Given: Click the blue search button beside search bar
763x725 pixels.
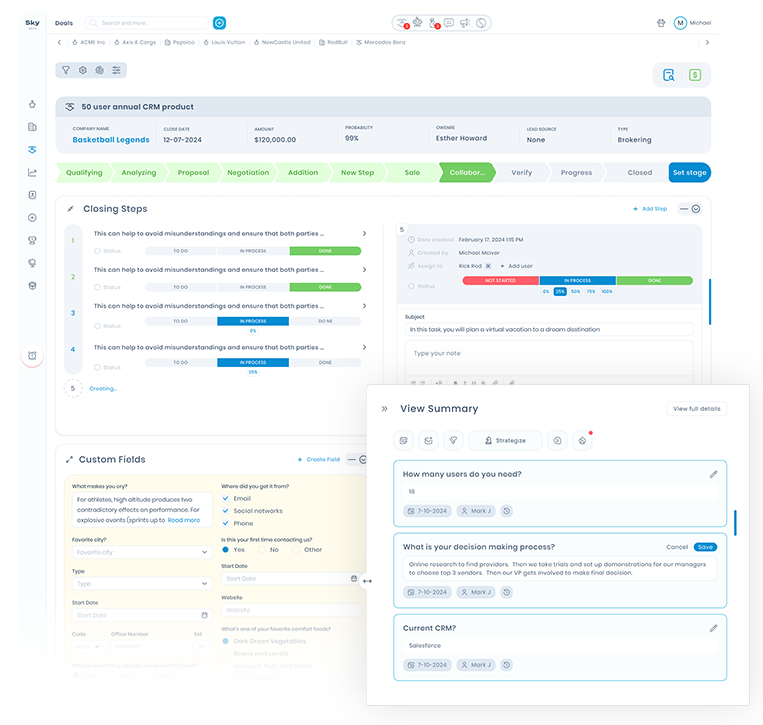Looking at the screenshot, I should tap(220, 22).
